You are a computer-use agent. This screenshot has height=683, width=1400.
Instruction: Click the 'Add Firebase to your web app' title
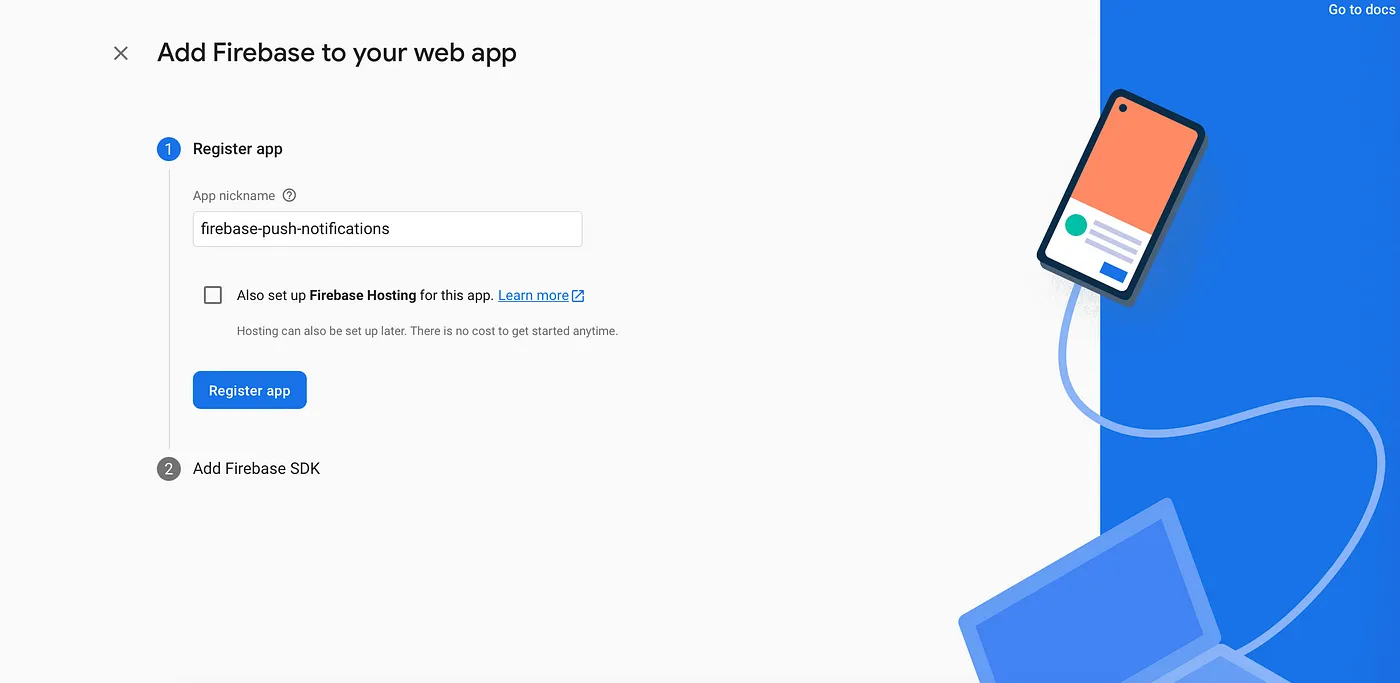pyautogui.click(x=337, y=53)
